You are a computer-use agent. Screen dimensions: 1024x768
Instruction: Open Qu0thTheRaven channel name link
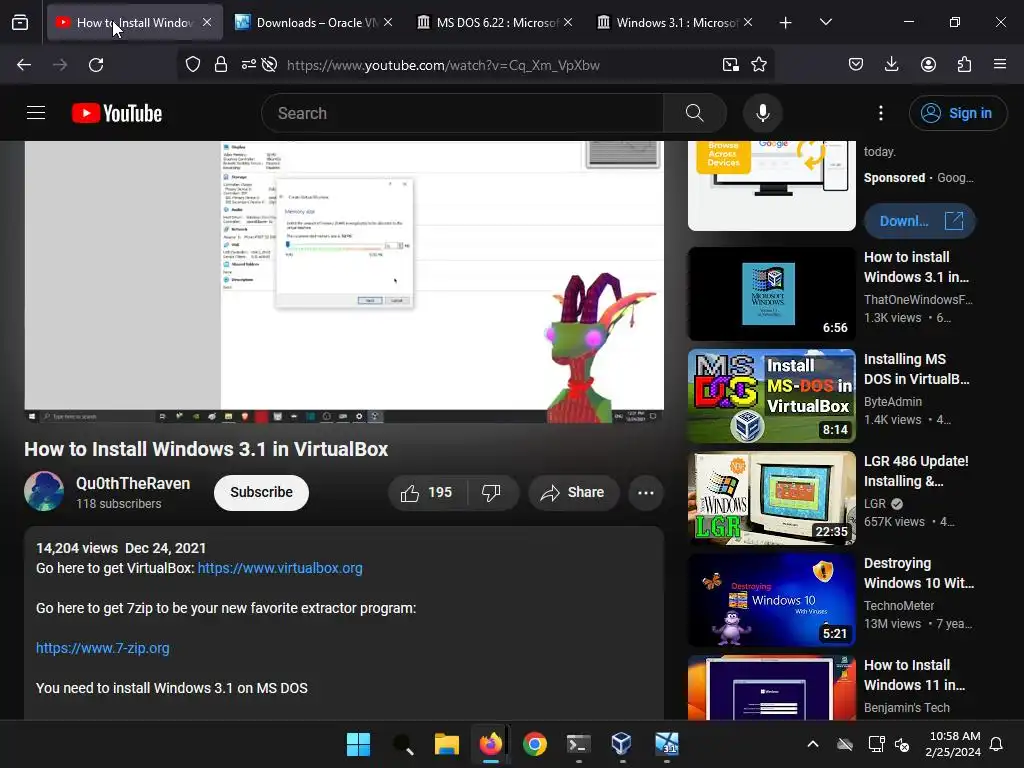(x=133, y=484)
